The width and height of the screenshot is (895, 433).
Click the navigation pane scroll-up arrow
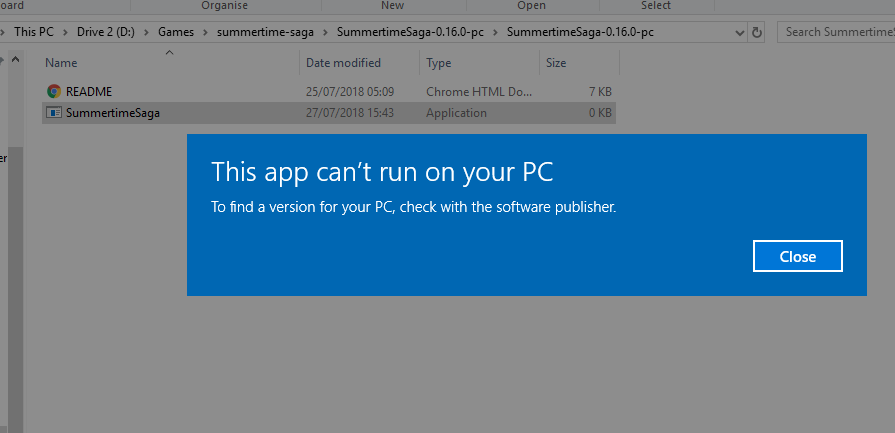tap(15, 62)
